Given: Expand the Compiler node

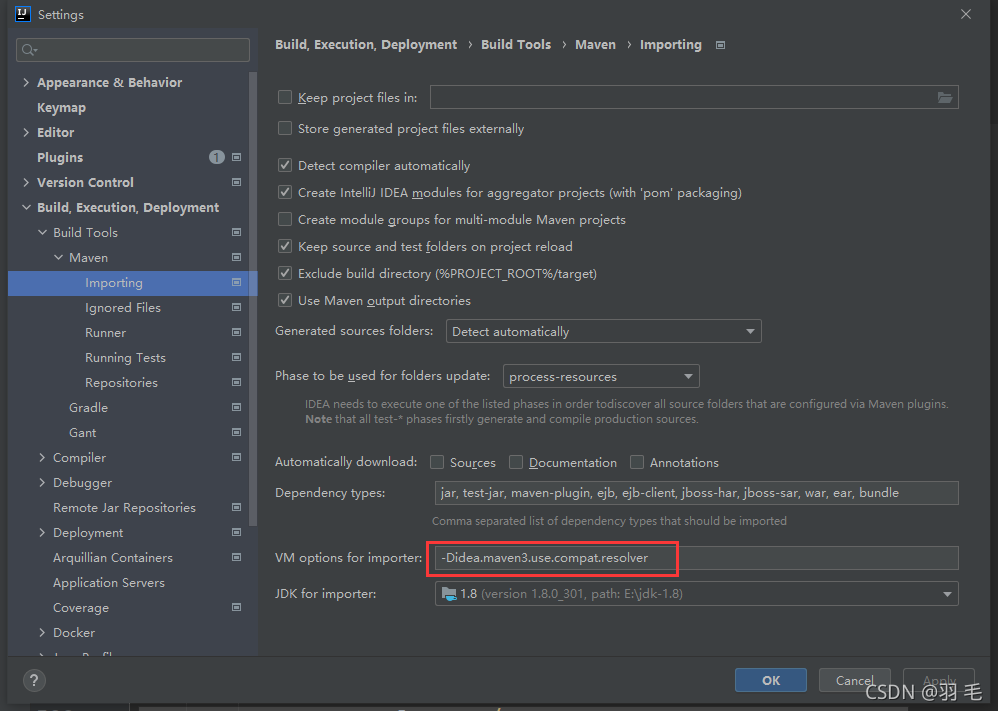Looking at the screenshot, I should pyautogui.click(x=42, y=457).
